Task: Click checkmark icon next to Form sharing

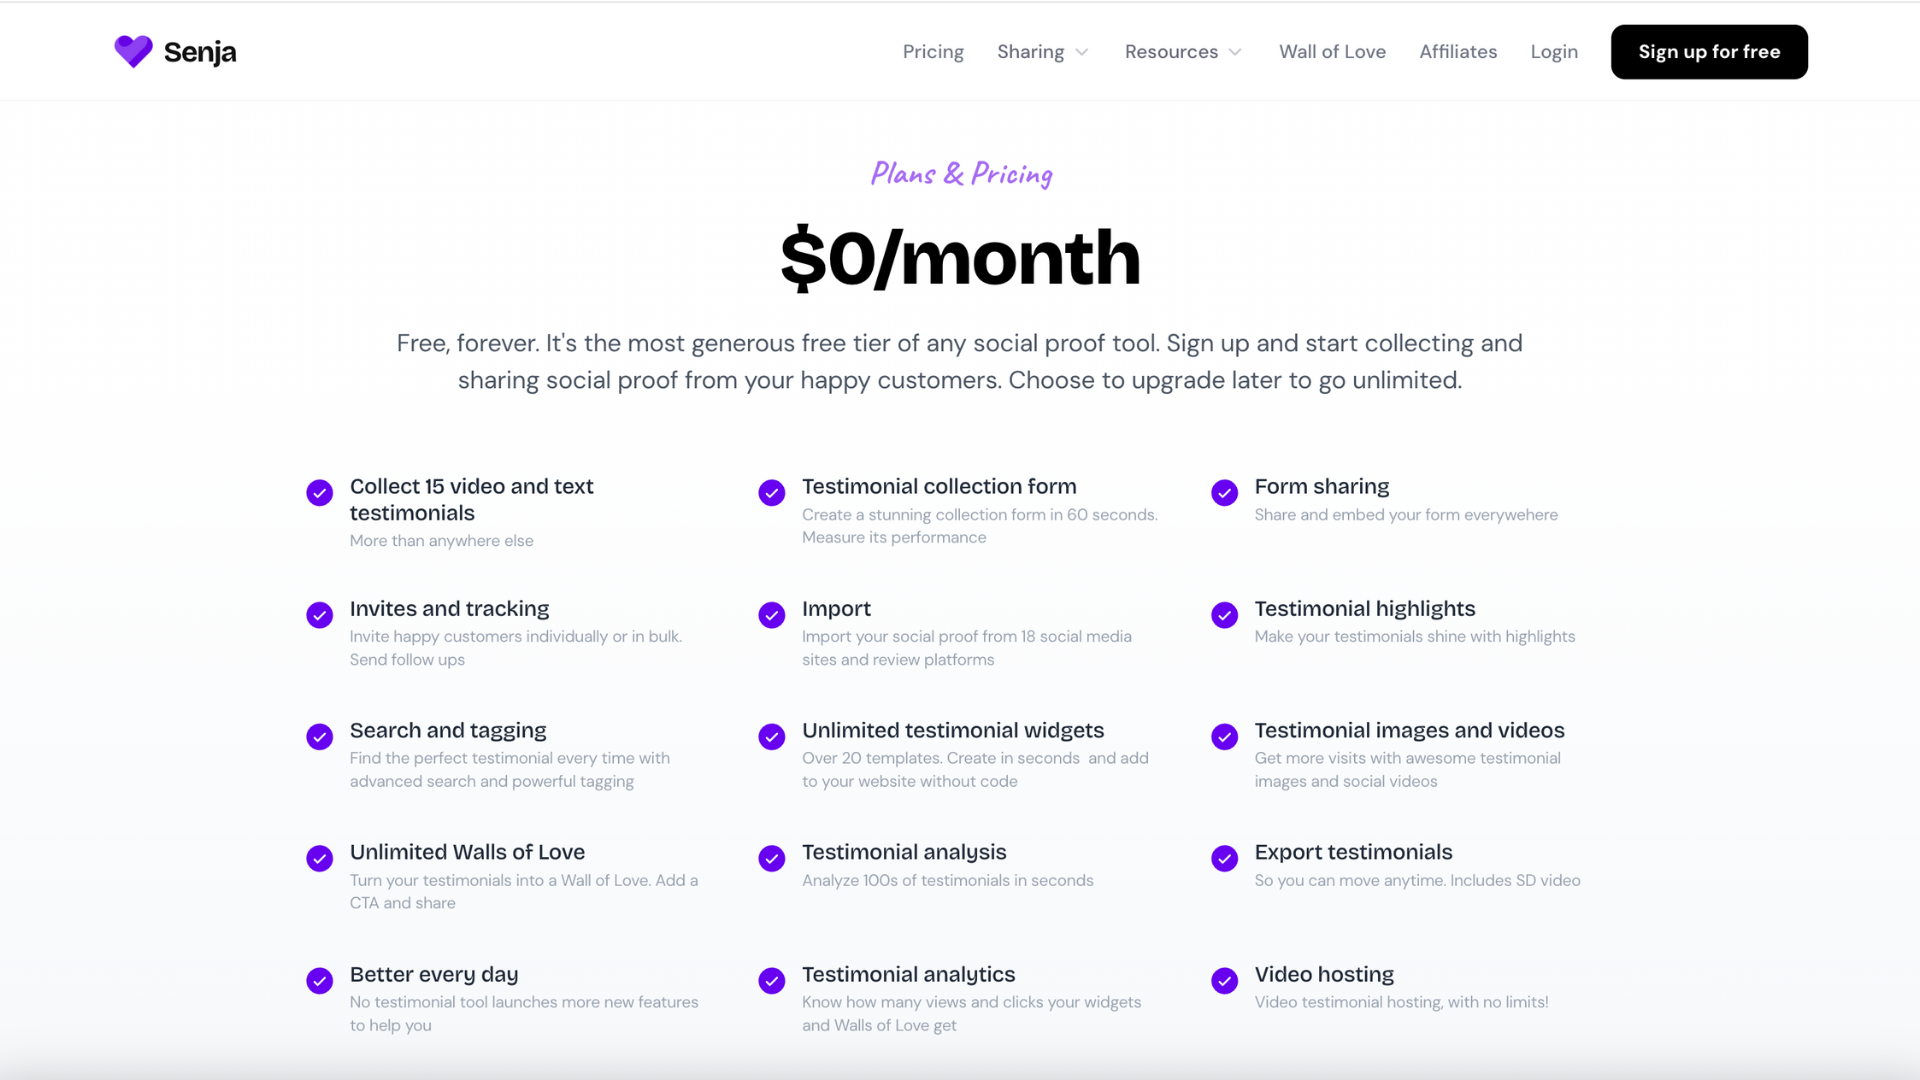Action: (1224, 493)
